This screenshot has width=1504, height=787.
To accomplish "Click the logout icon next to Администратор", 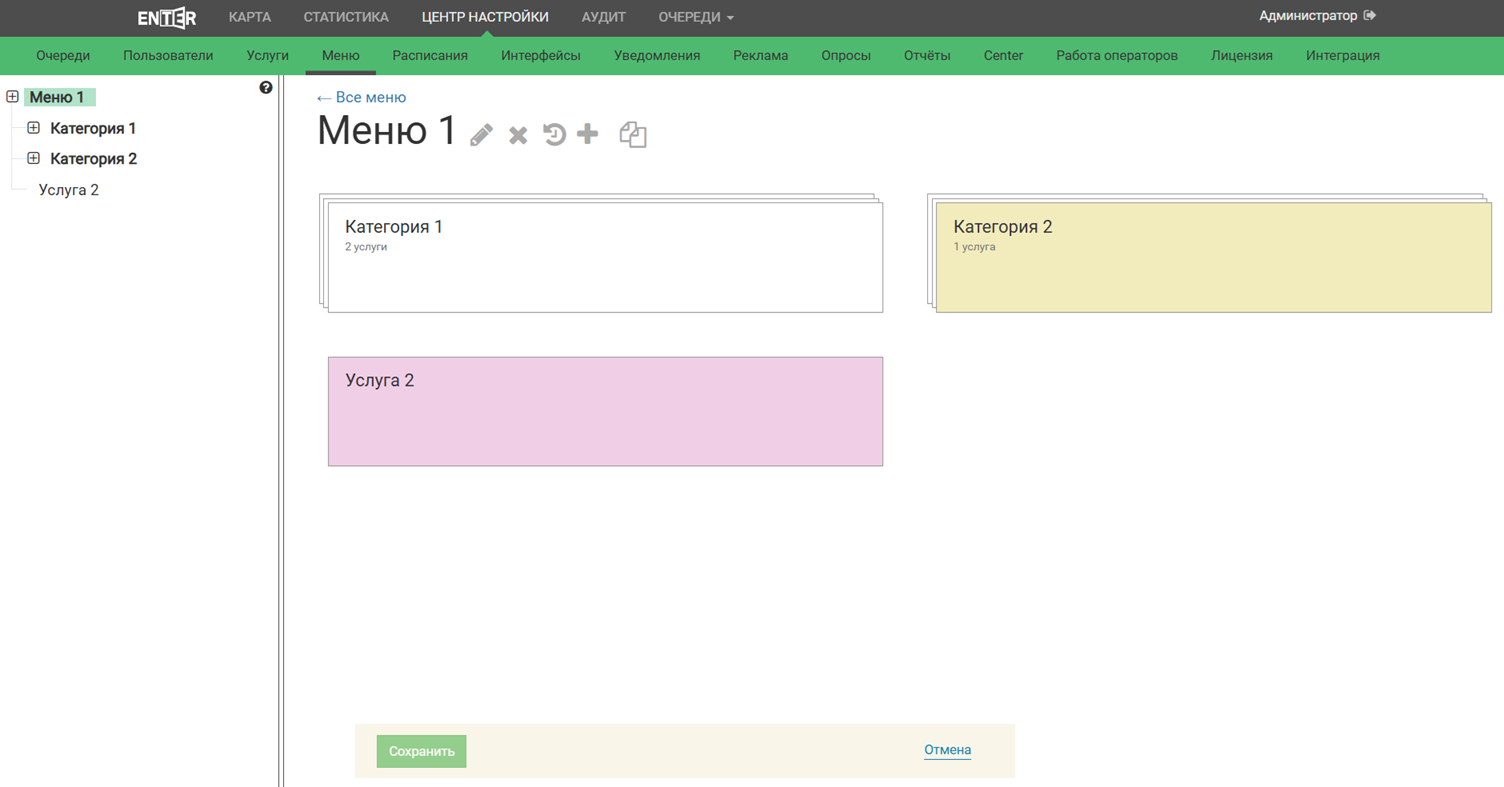I will pyautogui.click(x=1370, y=16).
